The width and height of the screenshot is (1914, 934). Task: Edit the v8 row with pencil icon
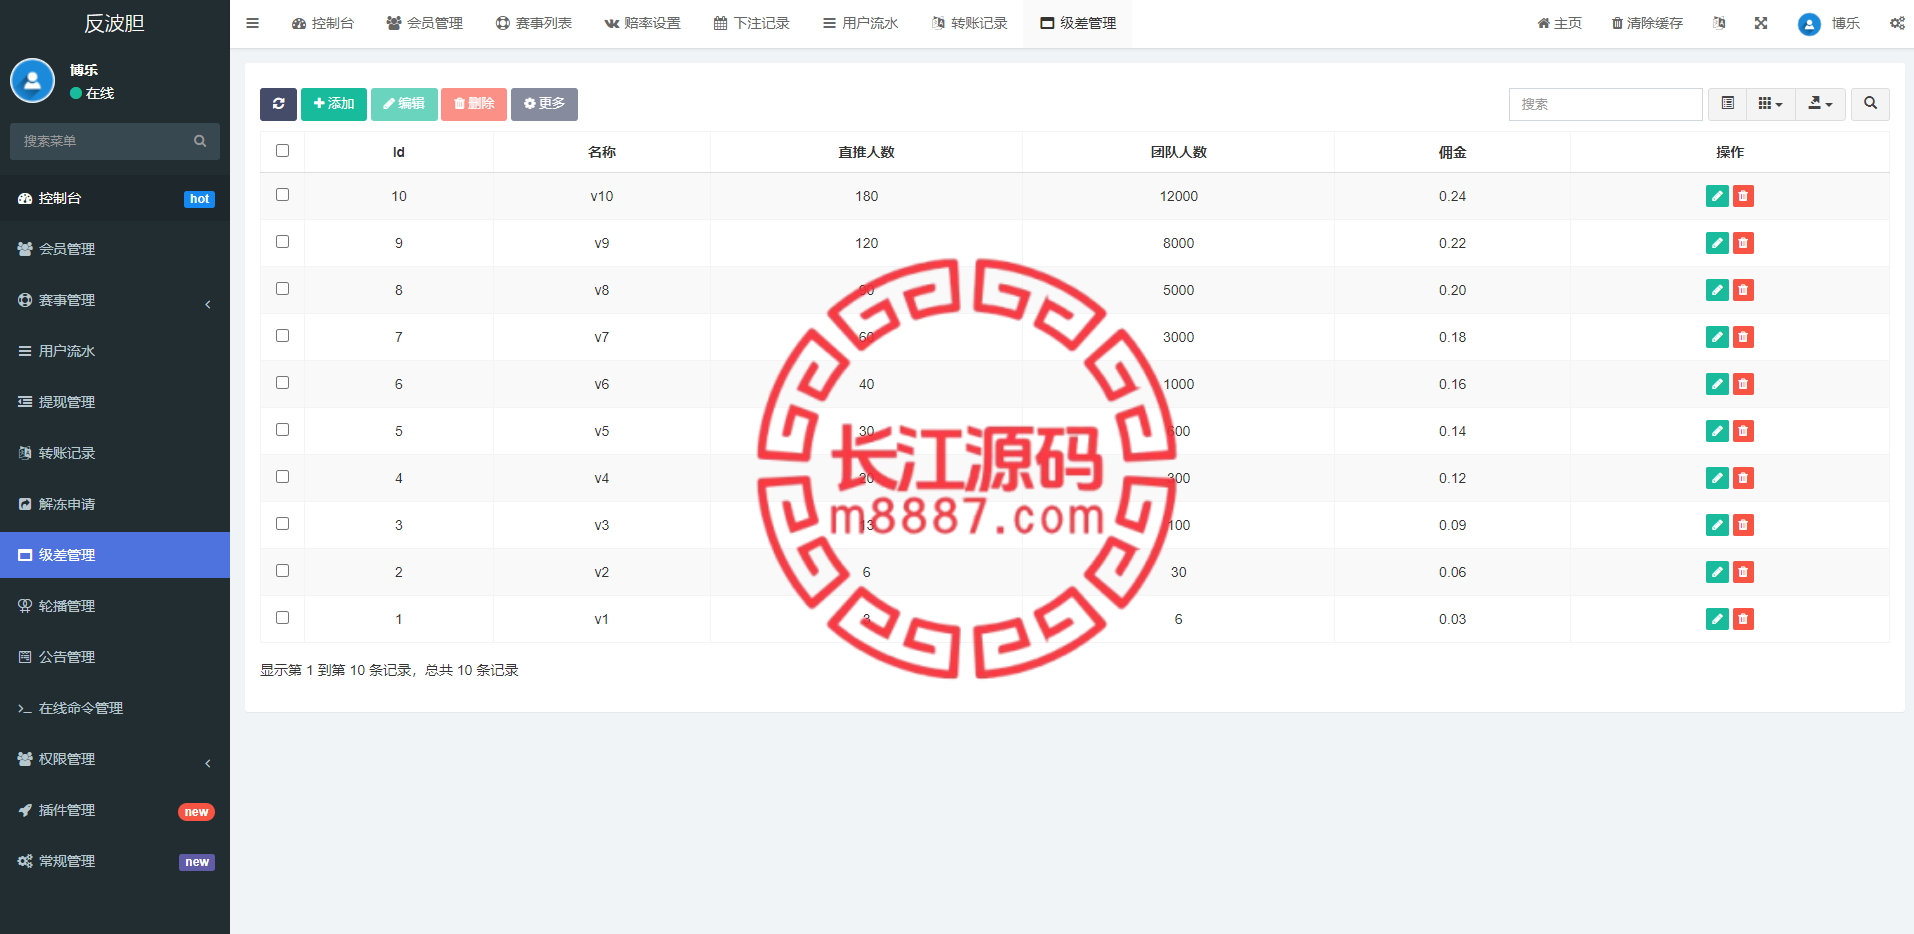click(x=1717, y=290)
